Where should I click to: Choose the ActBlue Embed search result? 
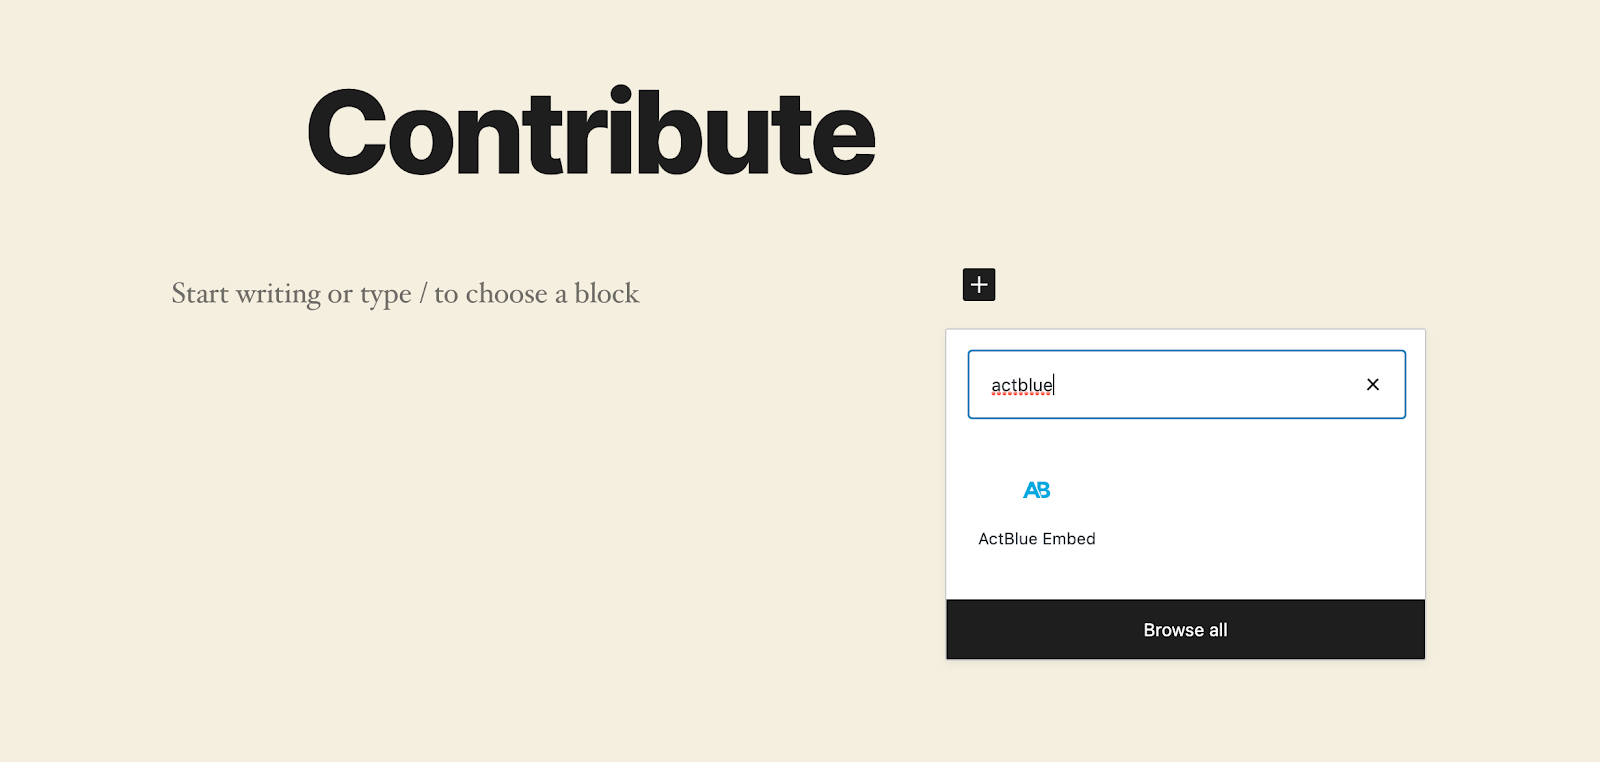coord(1037,512)
